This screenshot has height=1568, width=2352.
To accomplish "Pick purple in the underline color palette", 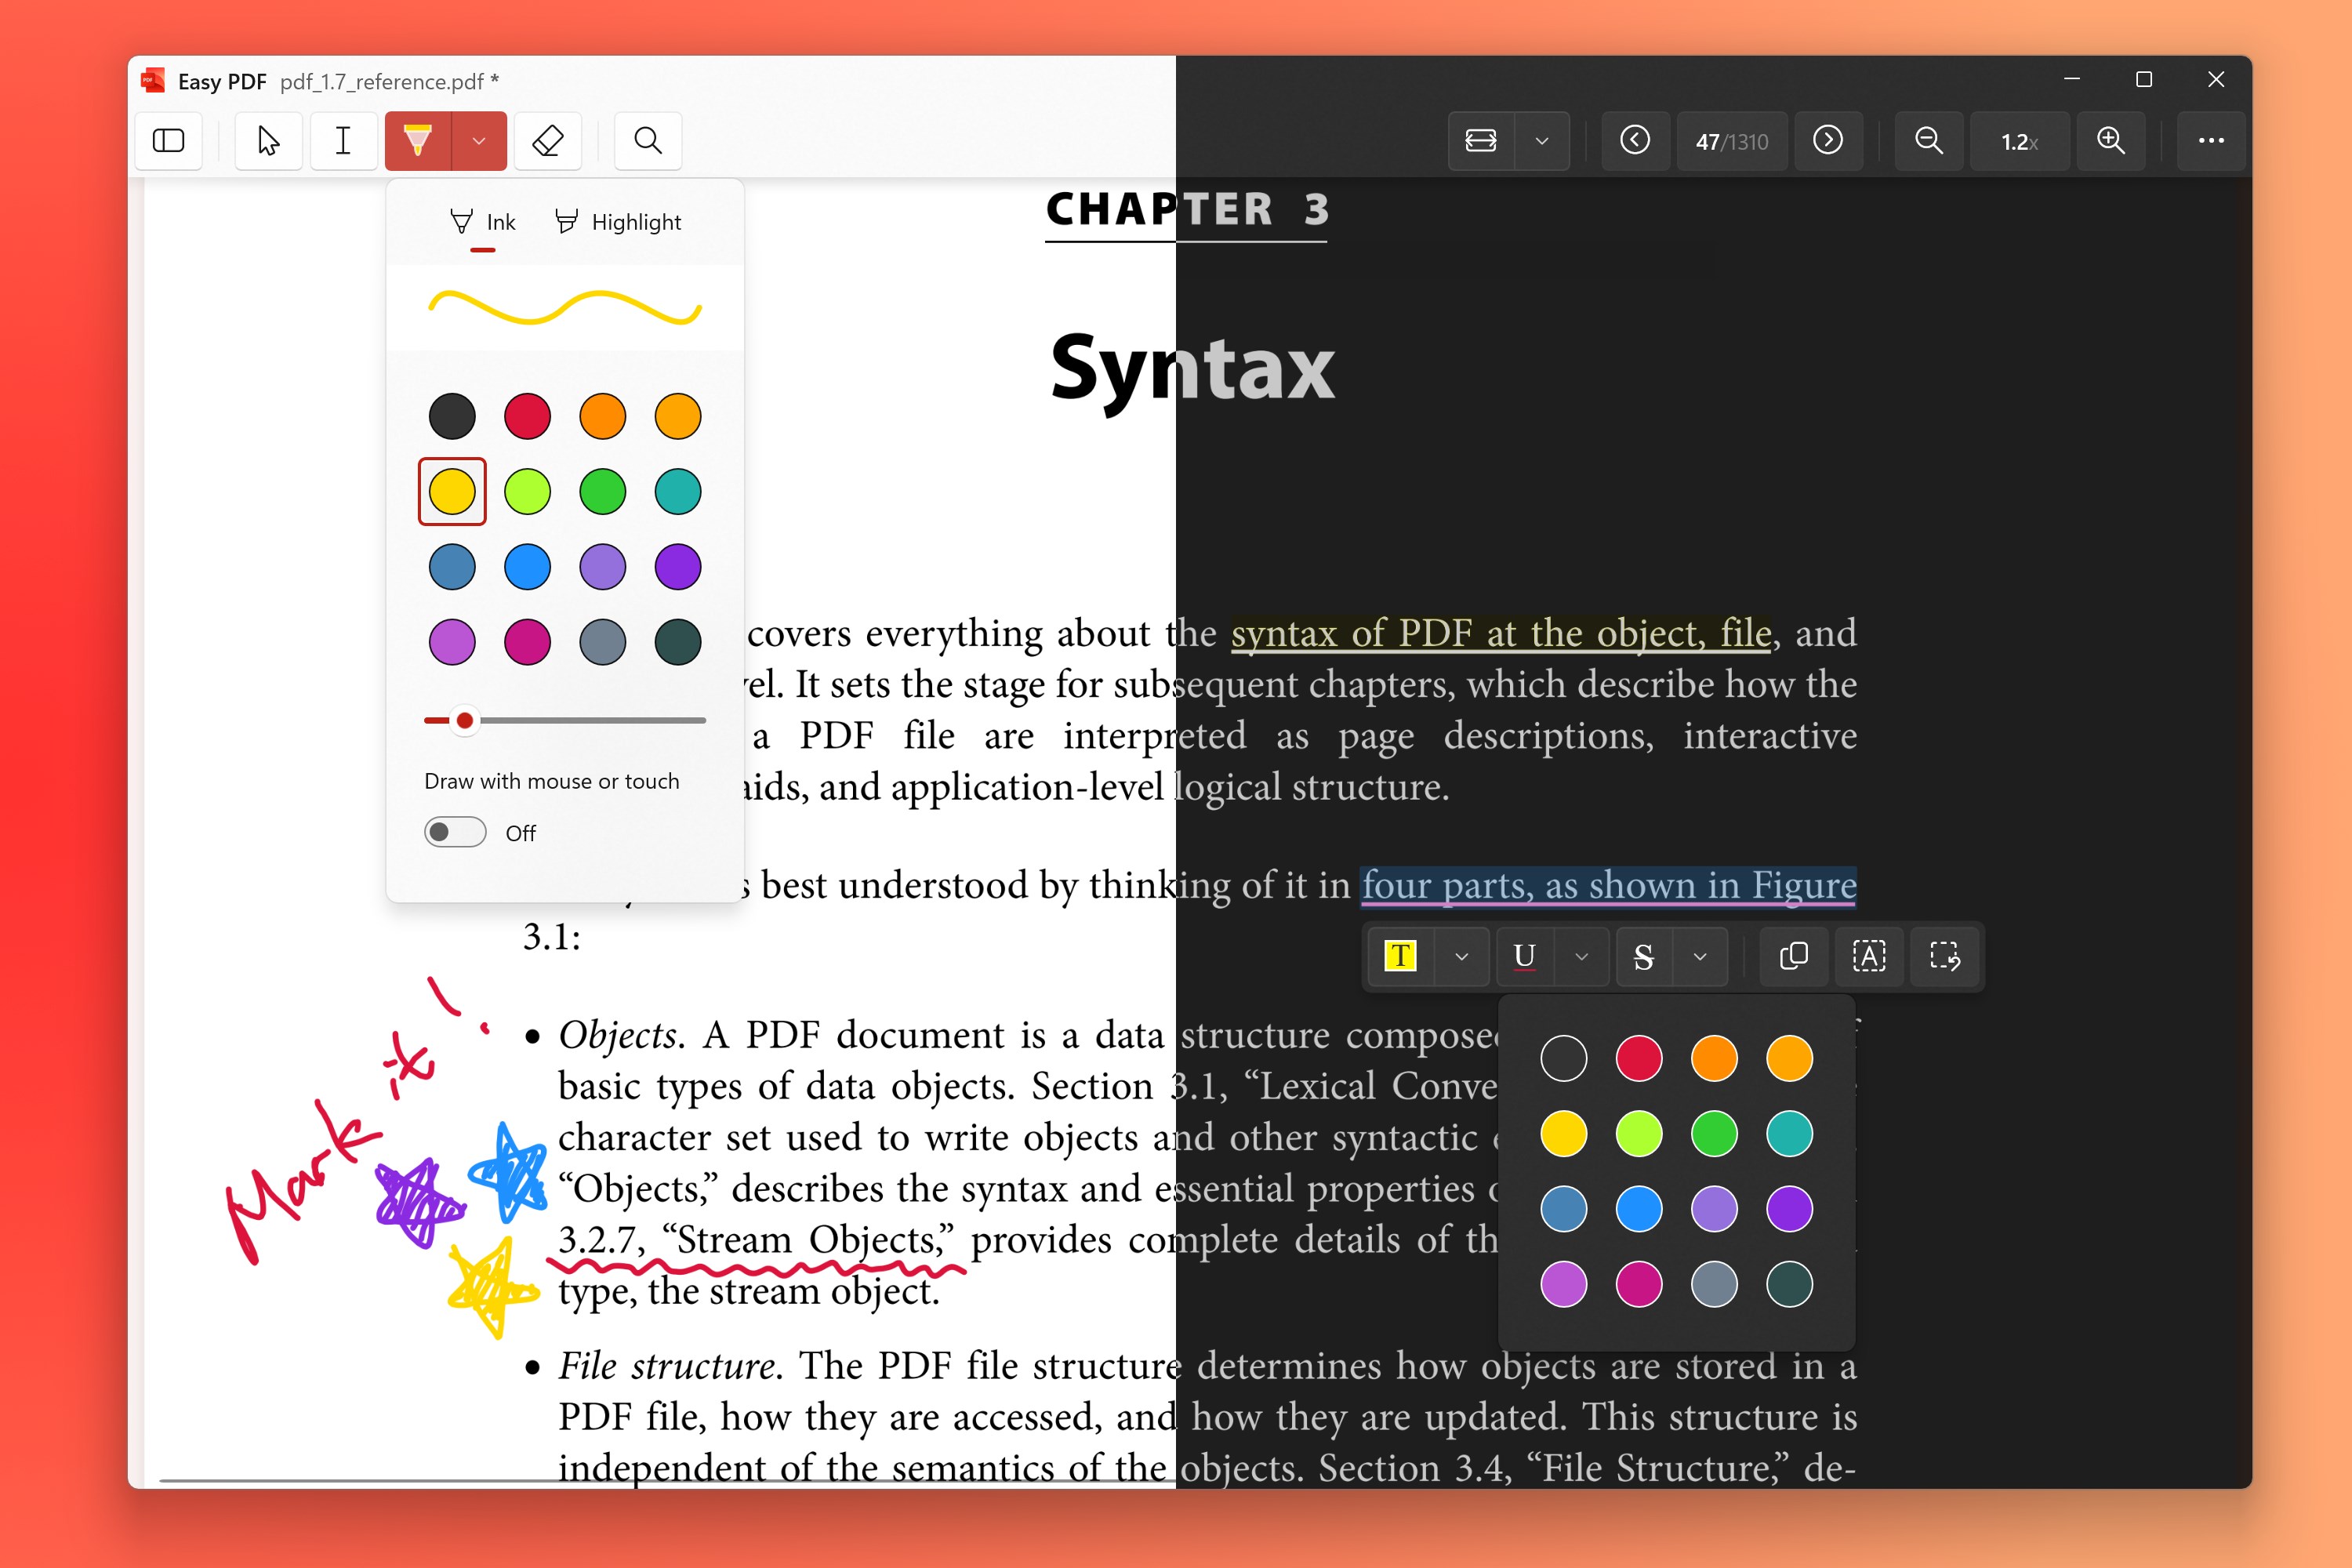I will coord(1789,1209).
